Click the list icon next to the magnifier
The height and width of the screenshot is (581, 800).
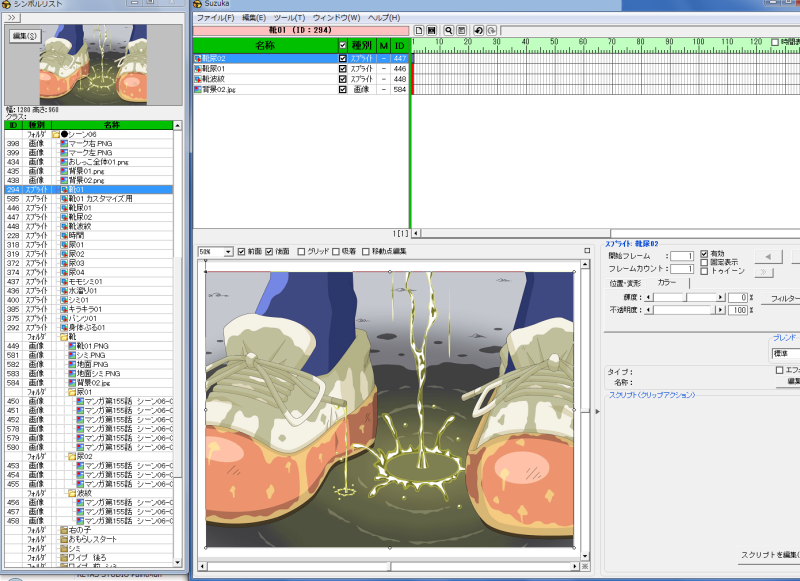pos(462,31)
